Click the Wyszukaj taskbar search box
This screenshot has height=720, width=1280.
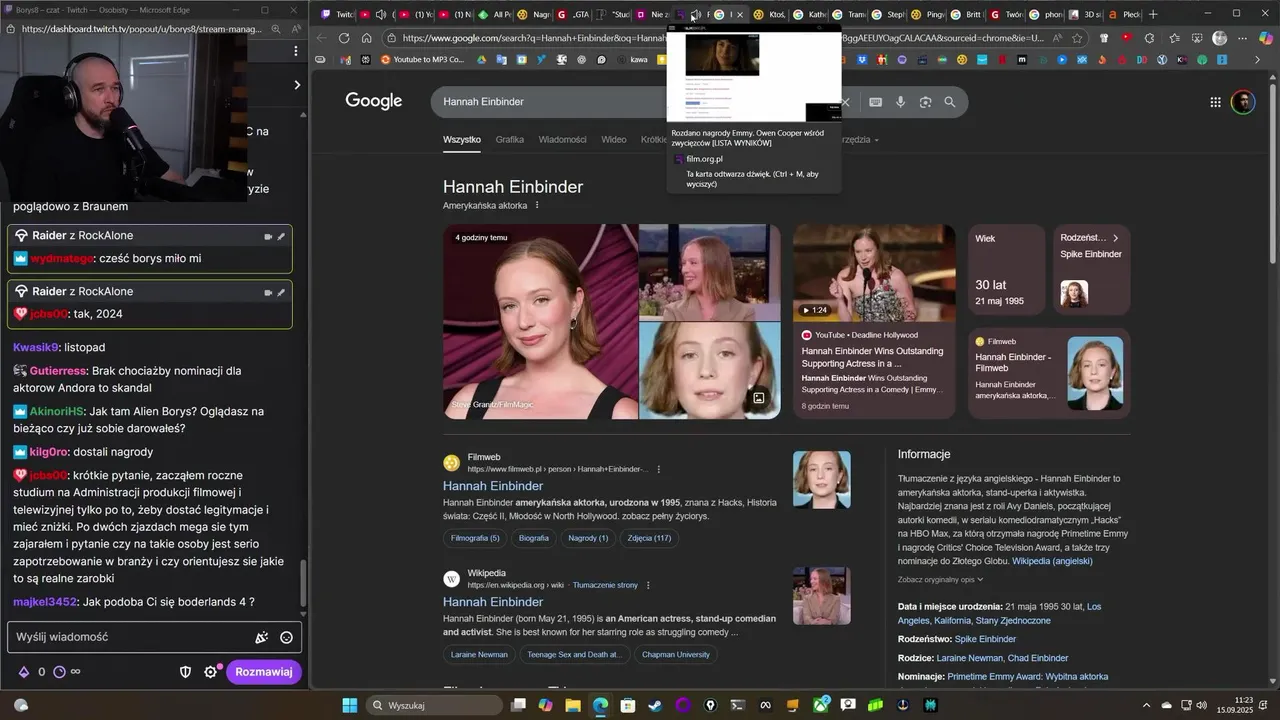point(433,705)
